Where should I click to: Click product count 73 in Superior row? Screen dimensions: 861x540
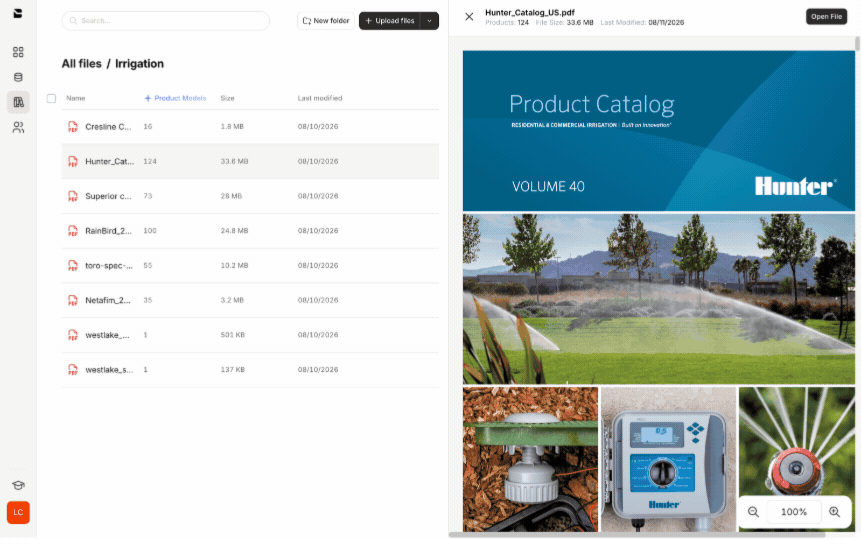click(148, 196)
